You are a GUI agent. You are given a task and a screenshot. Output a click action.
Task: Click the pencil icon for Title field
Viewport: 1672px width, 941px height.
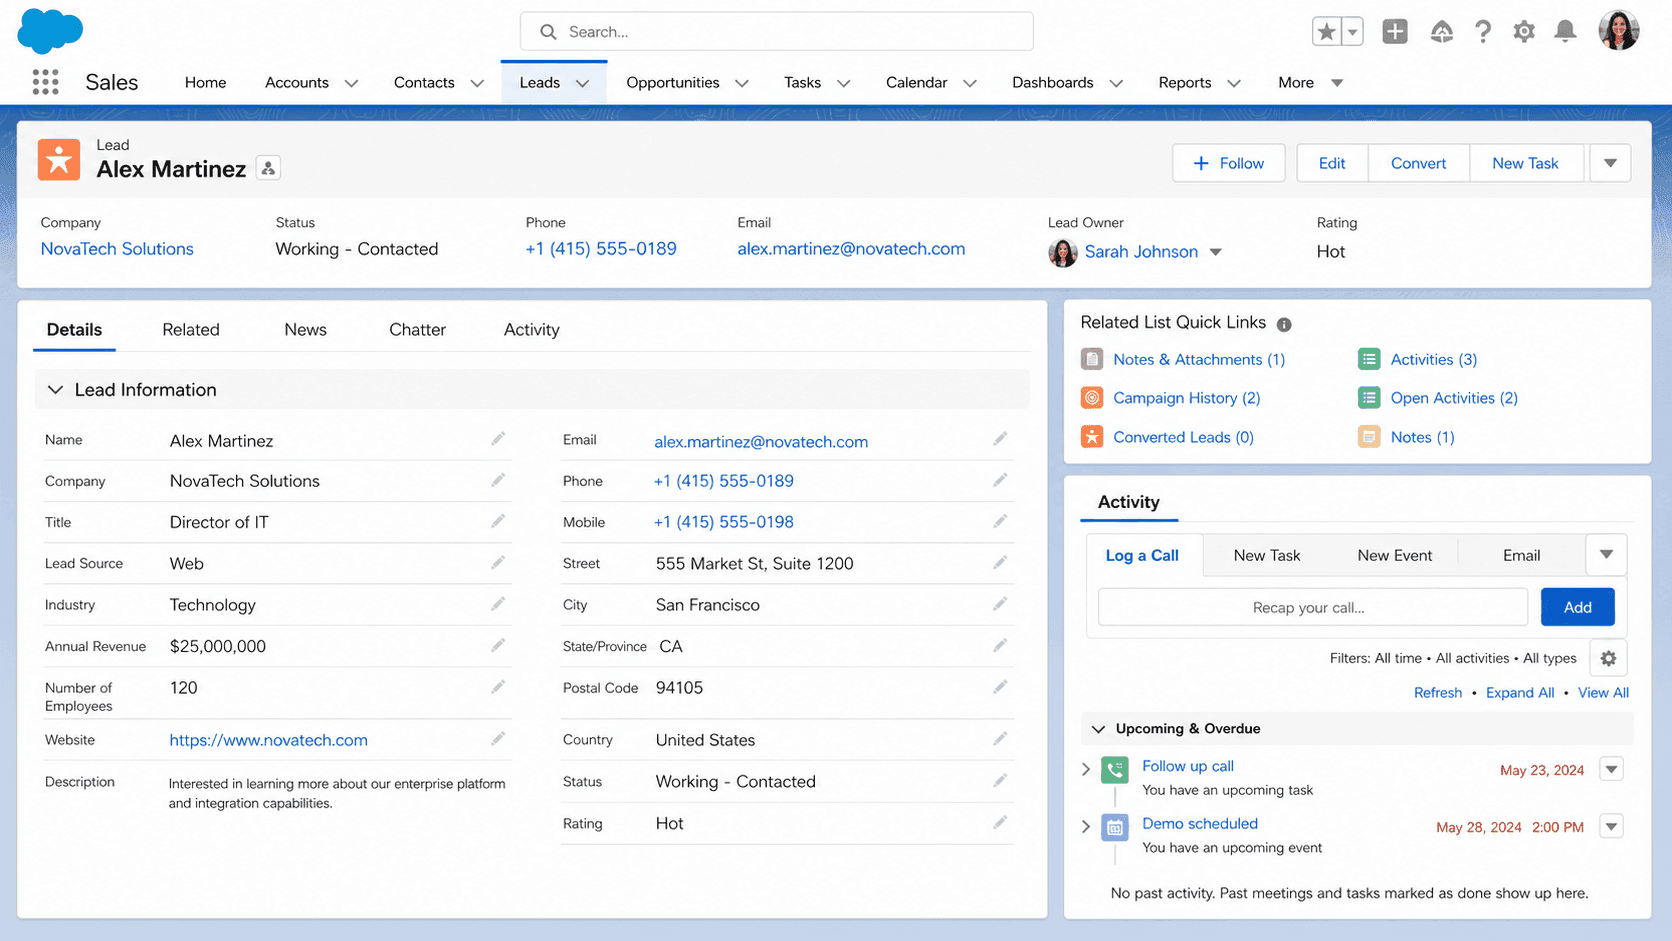(x=498, y=521)
